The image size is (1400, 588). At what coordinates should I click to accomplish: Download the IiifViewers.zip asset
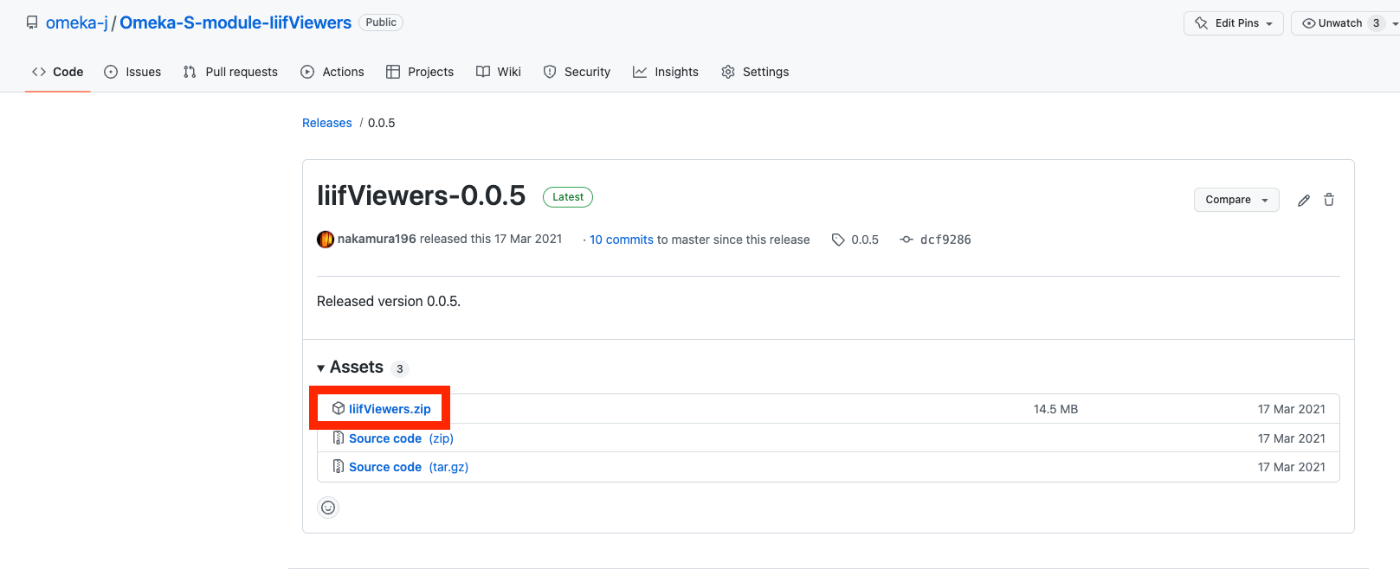390,409
